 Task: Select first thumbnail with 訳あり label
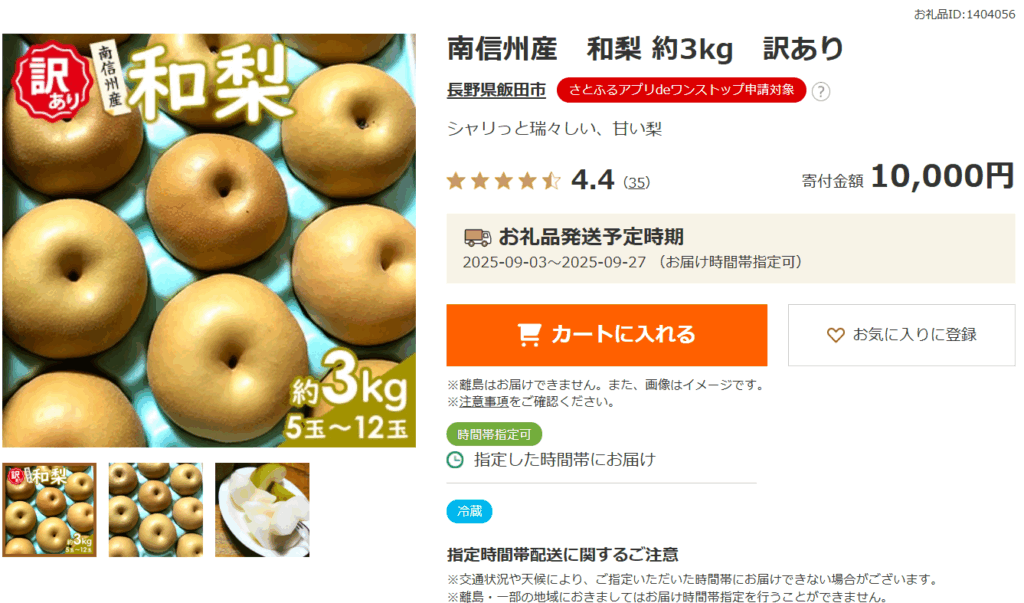(50, 510)
